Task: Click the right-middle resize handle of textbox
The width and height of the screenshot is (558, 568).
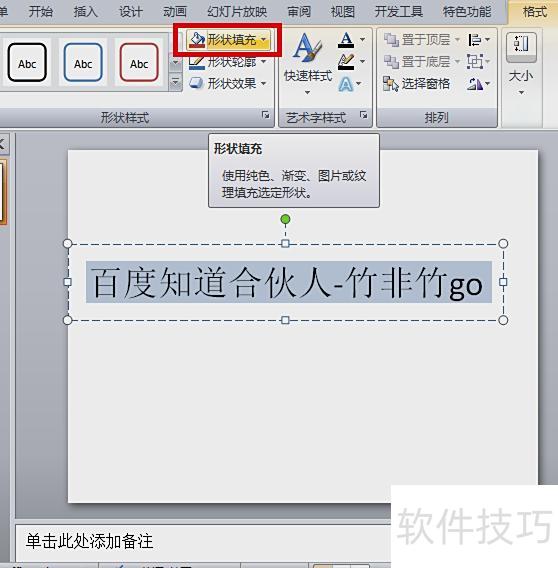Action: [x=503, y=282]
